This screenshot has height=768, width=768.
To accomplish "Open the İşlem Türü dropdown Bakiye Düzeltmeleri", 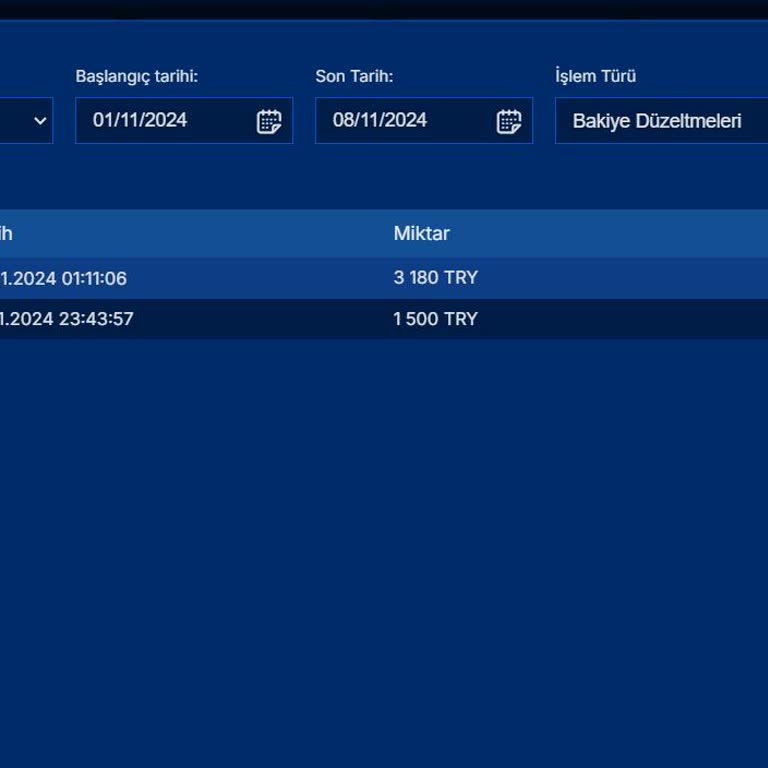I will pos(662,120).
